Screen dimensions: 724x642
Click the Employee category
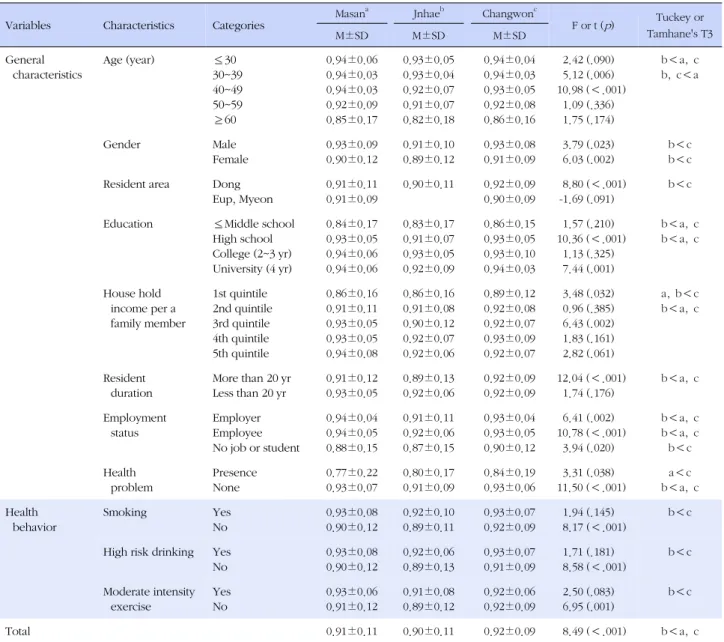[x=237, y=433]
